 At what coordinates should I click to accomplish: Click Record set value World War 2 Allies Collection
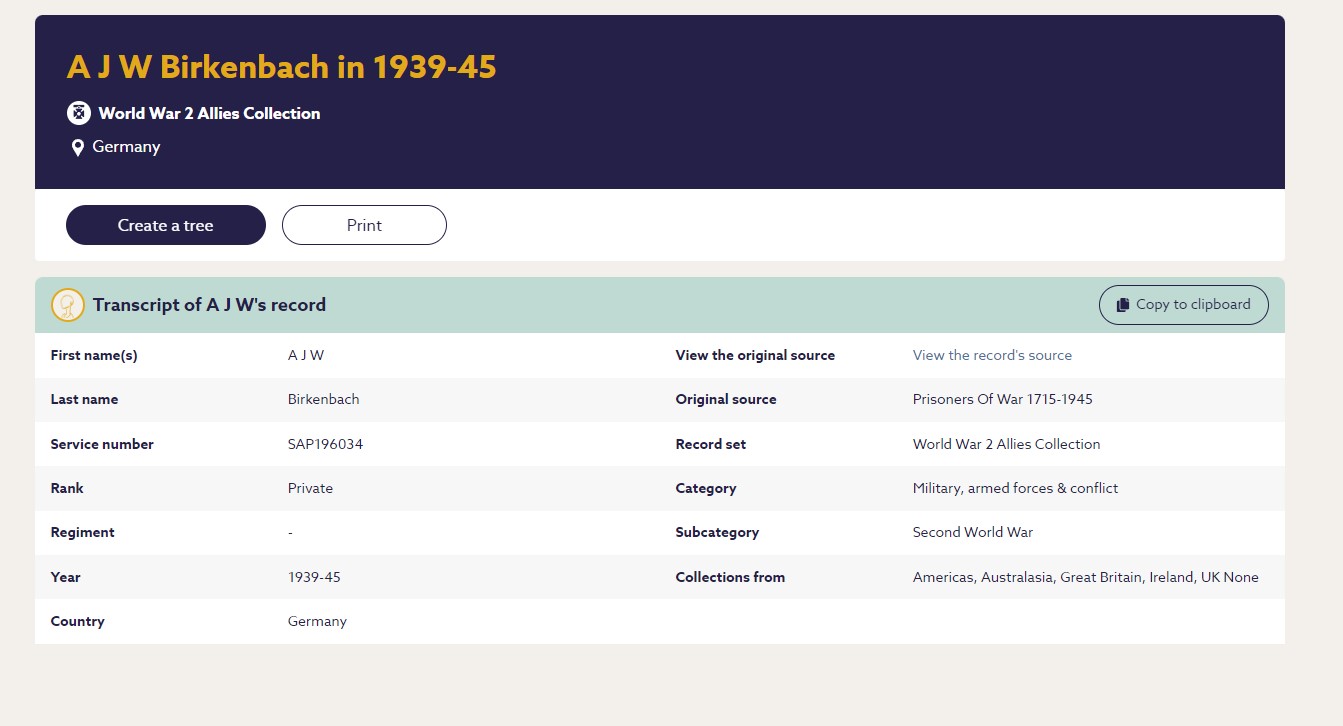pyautogui.click(x=1006, y=444)
